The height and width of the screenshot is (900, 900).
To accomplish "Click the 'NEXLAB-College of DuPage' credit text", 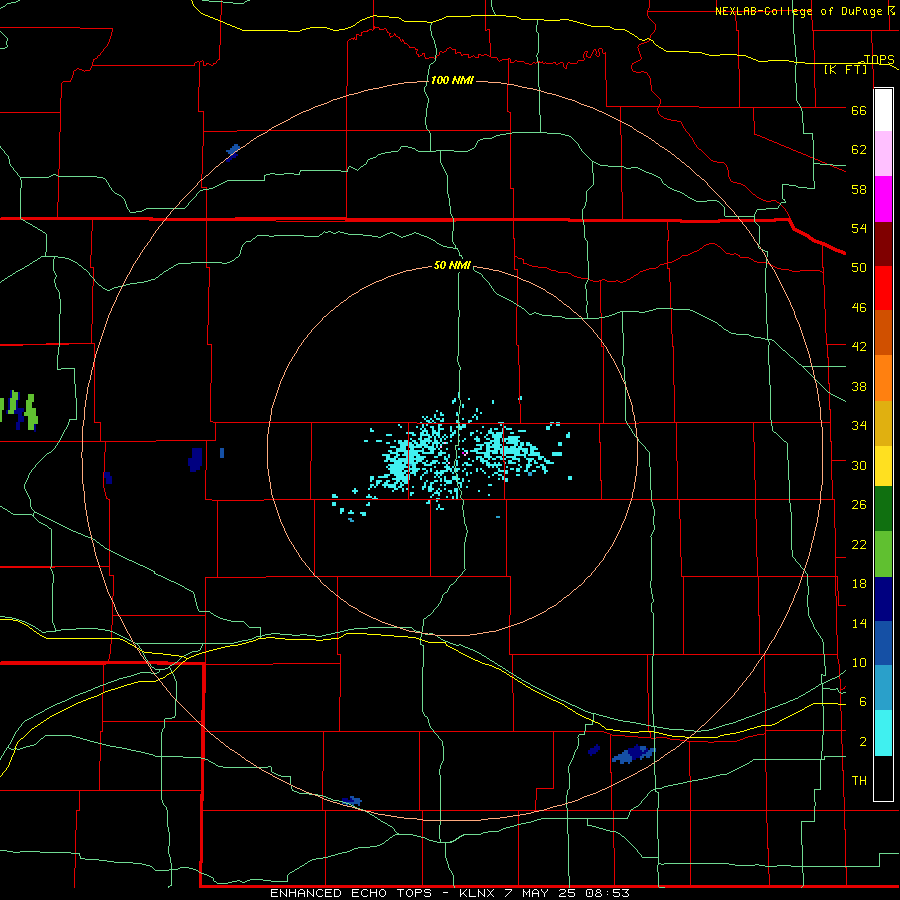I will point(798,11).
